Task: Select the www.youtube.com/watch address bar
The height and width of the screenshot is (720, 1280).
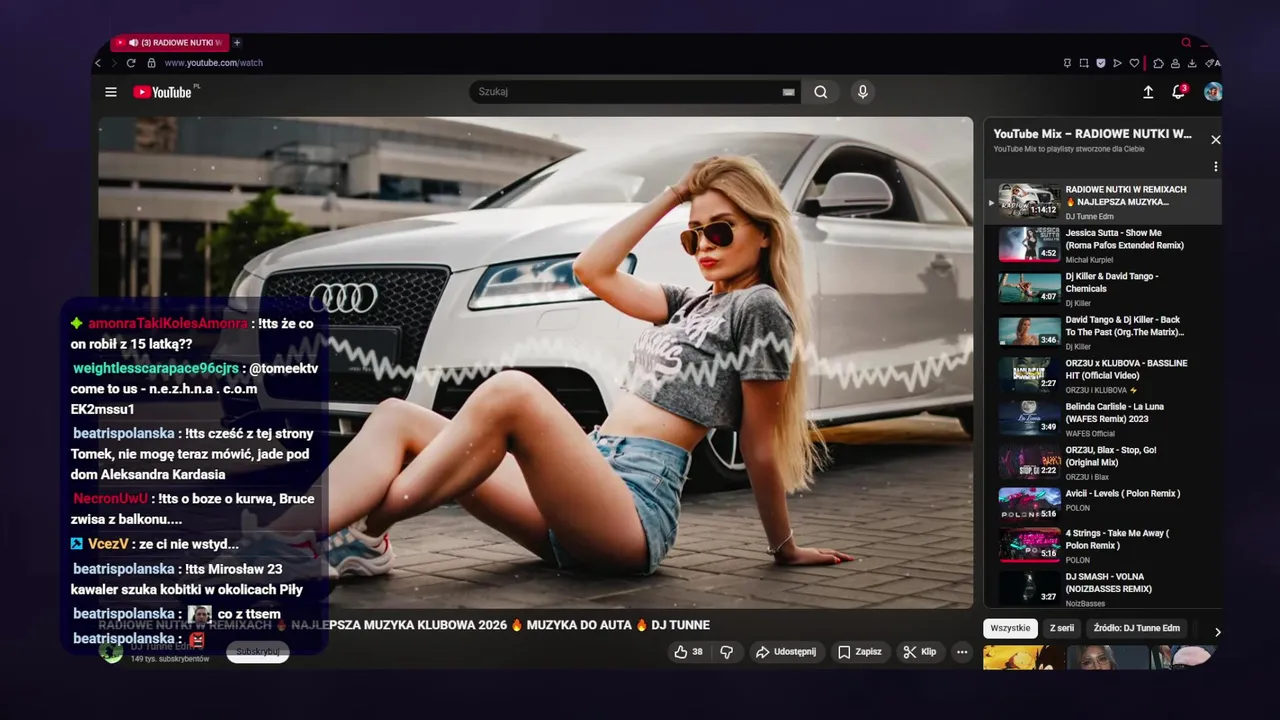Action: pyautogui.click(x=213, y=63)
